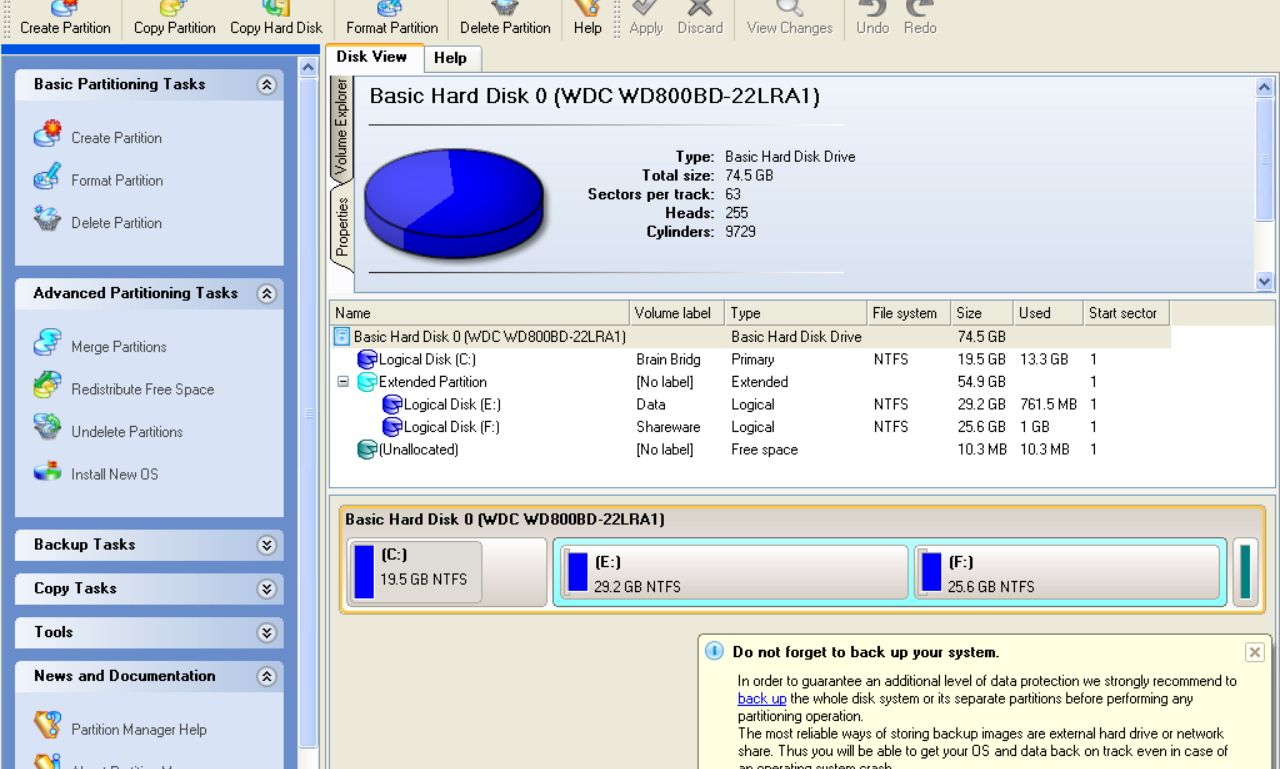Sort by the Used column header
This screenshot has height=769, width=1280.
pyautogui.click(x=1048, y=313)
